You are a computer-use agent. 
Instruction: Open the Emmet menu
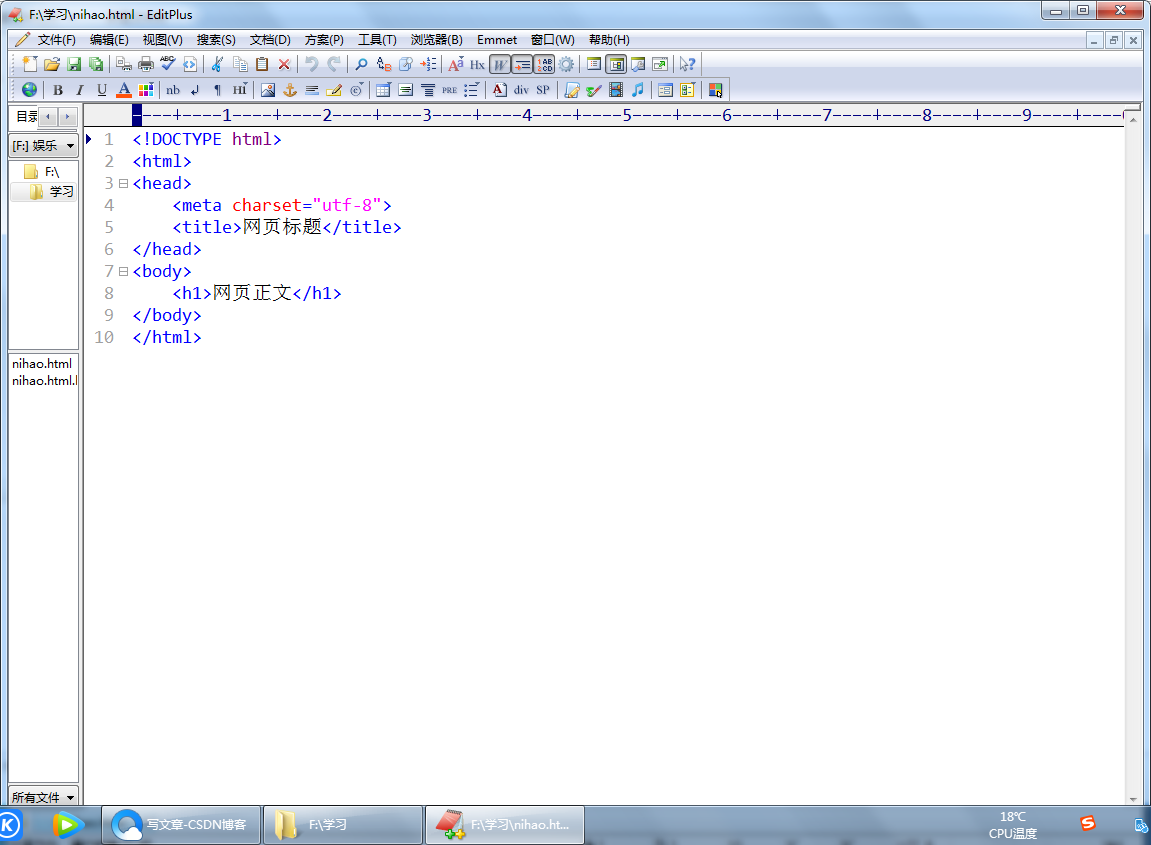coord(497,40)
